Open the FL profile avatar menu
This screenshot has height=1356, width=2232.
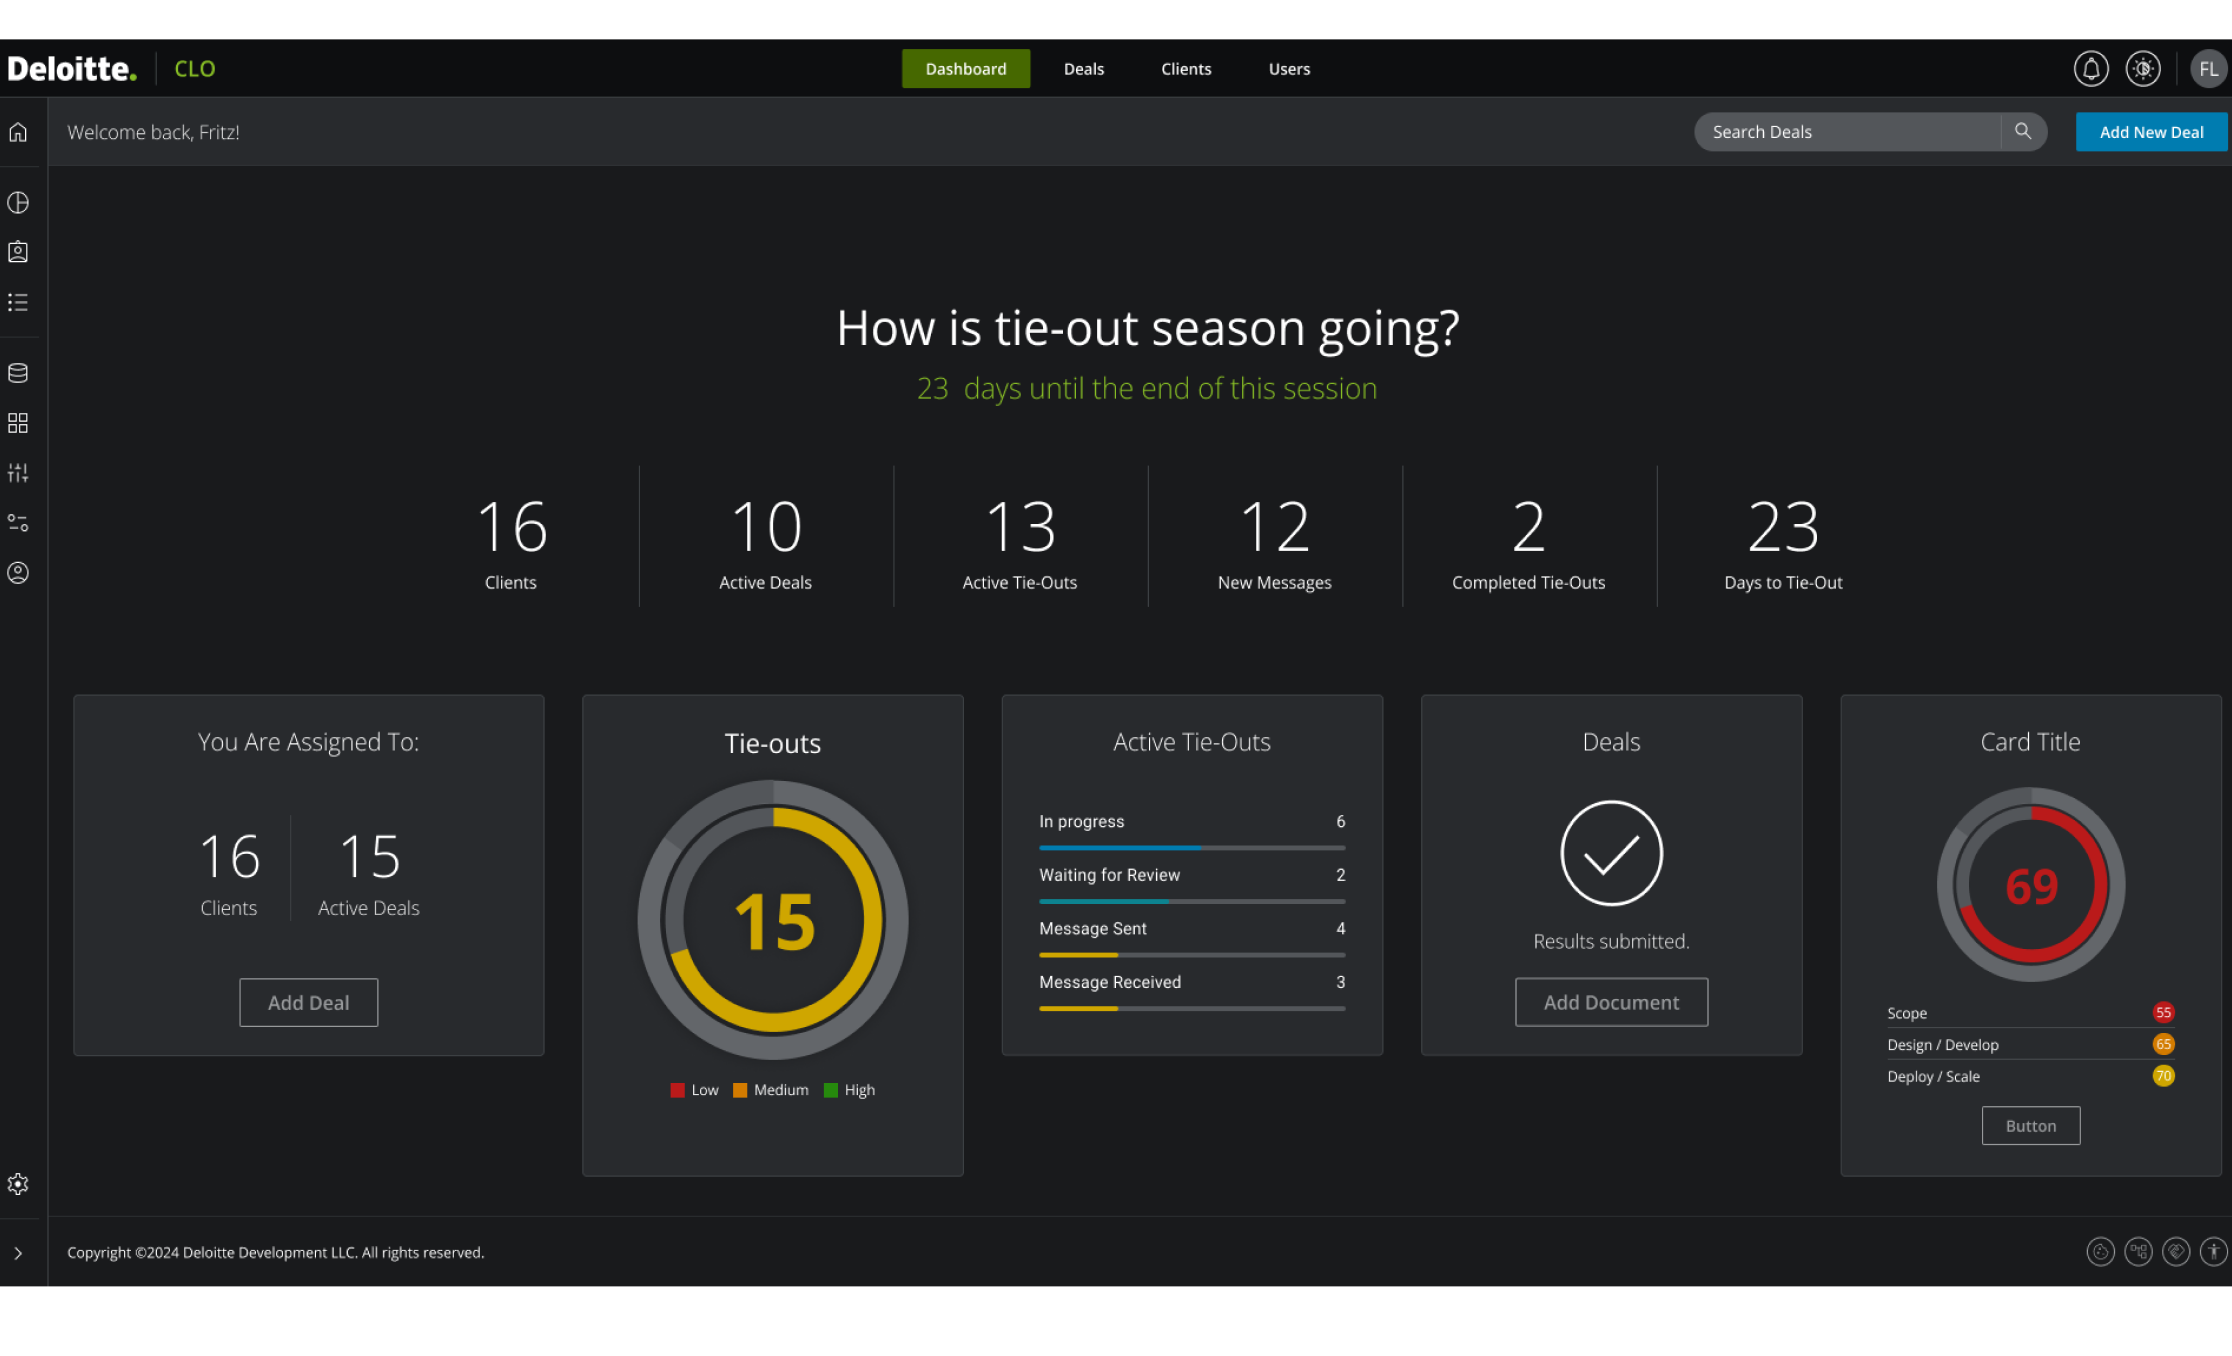(2208, 68)
